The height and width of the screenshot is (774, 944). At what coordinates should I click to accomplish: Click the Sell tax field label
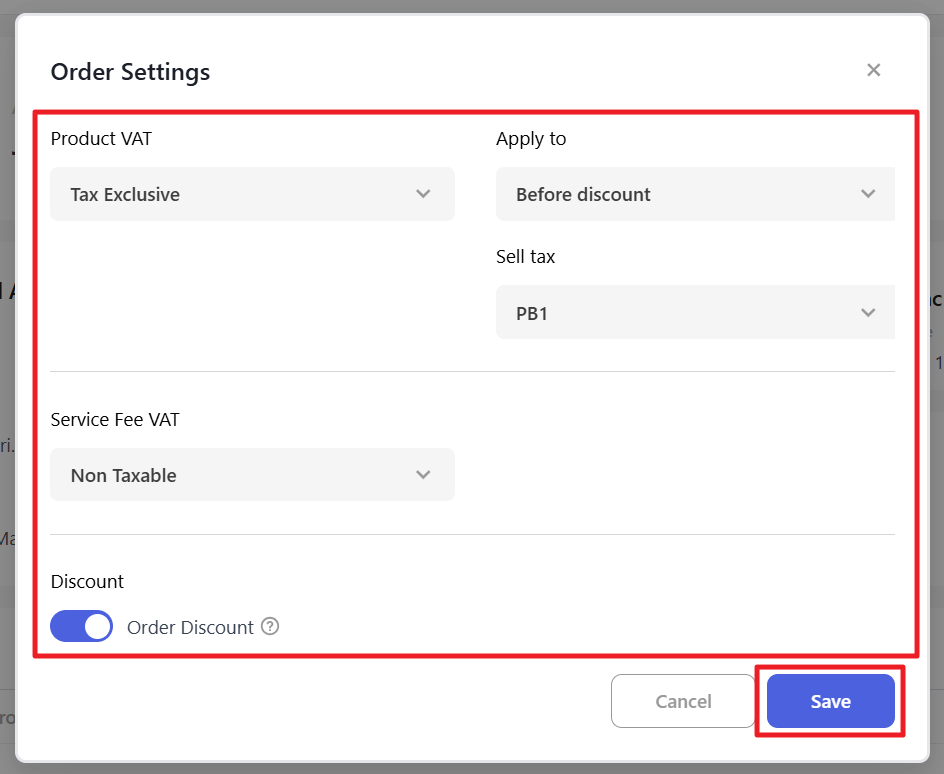tap(525, 257)
